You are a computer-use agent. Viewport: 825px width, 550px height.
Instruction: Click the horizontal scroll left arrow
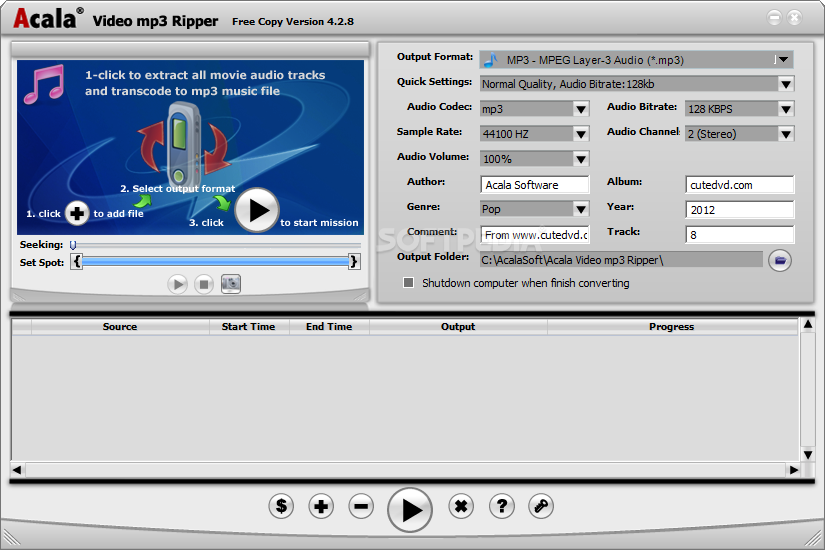click(17, 469)
